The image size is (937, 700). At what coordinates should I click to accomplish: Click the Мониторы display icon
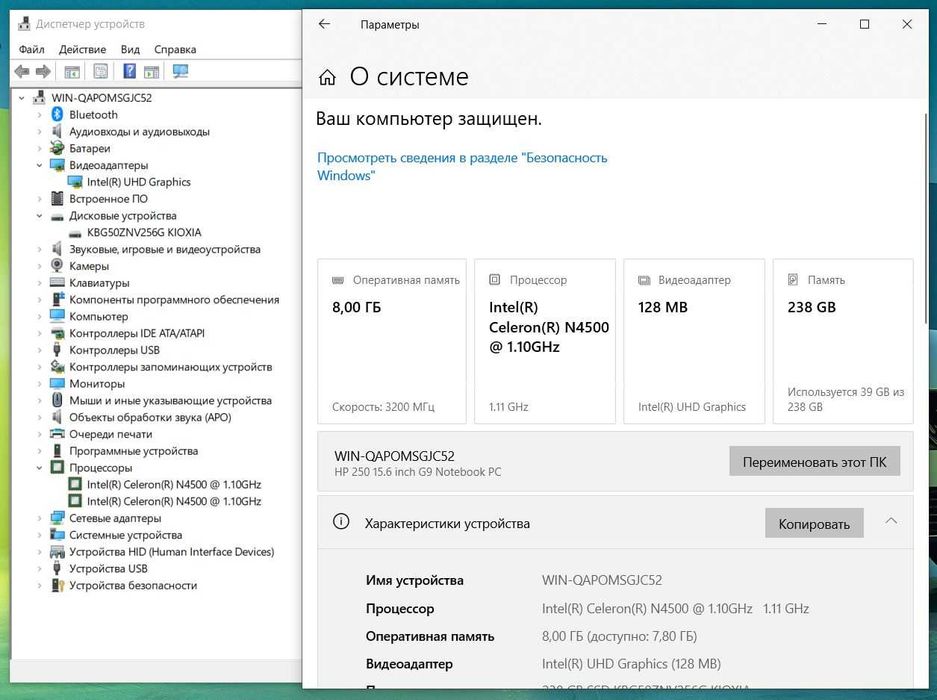click(57, 383)
